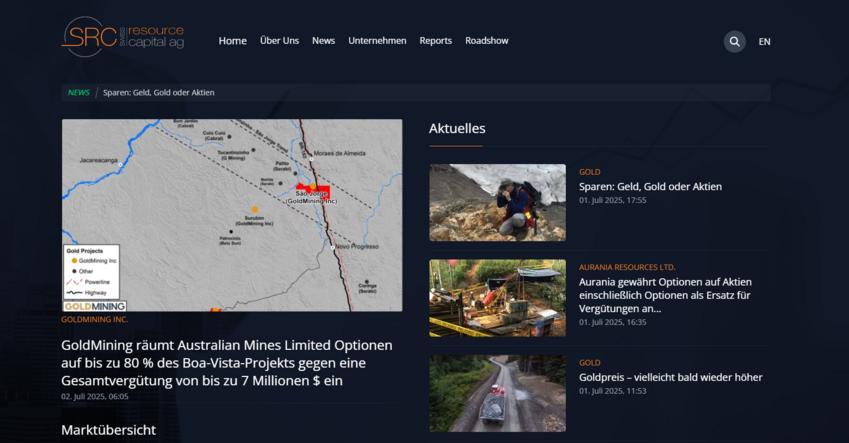Screen dimensions: 849x443
Task: Open Sparen: Geld, Gold oder Aktien article
Action: pyautogui.click(x=650, y=186)
